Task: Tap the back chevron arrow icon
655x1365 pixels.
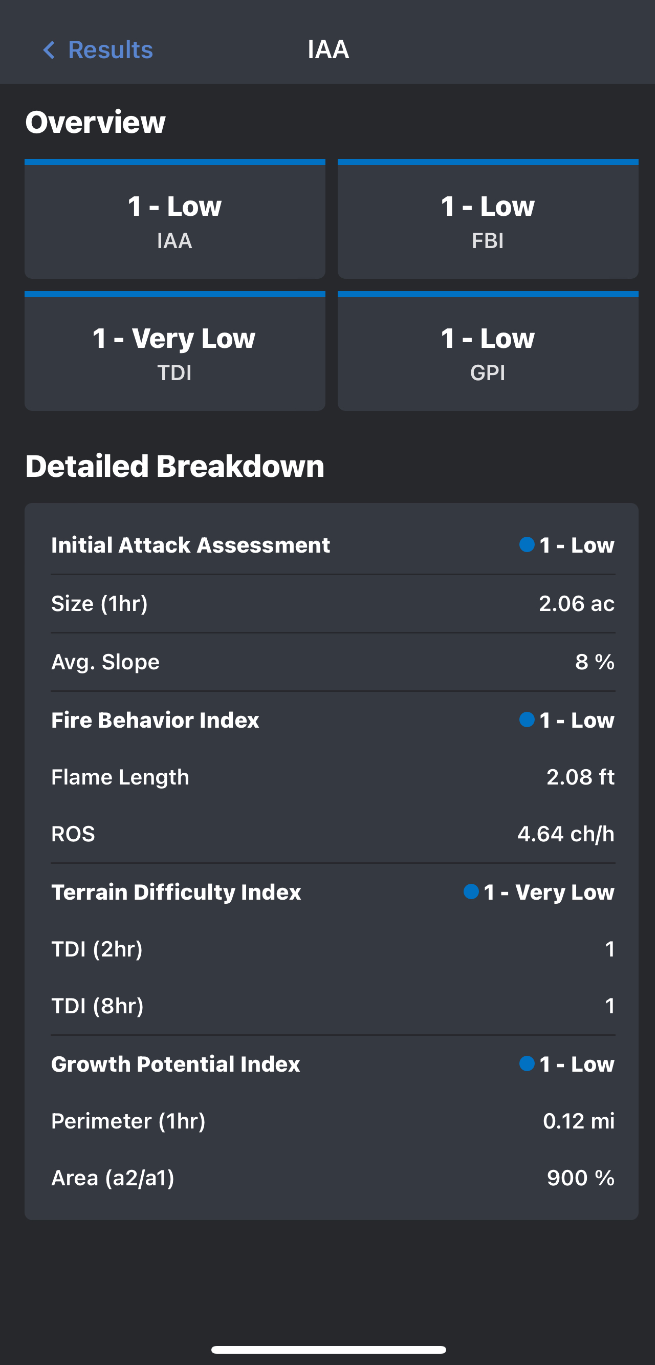Action: click(48, 50)
